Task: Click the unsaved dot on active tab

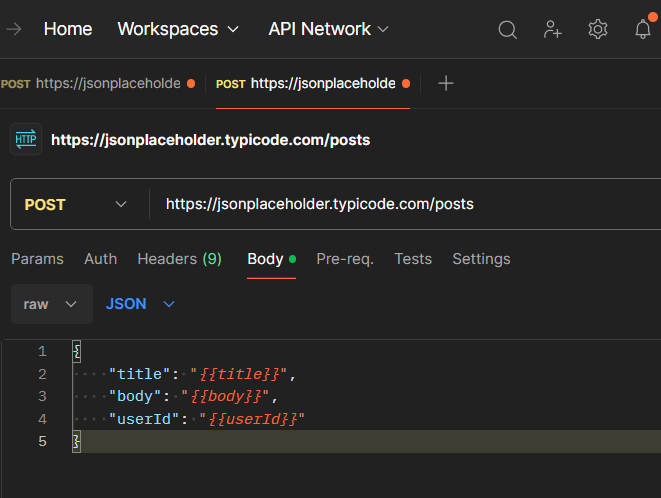Action: tap(405, 84)
